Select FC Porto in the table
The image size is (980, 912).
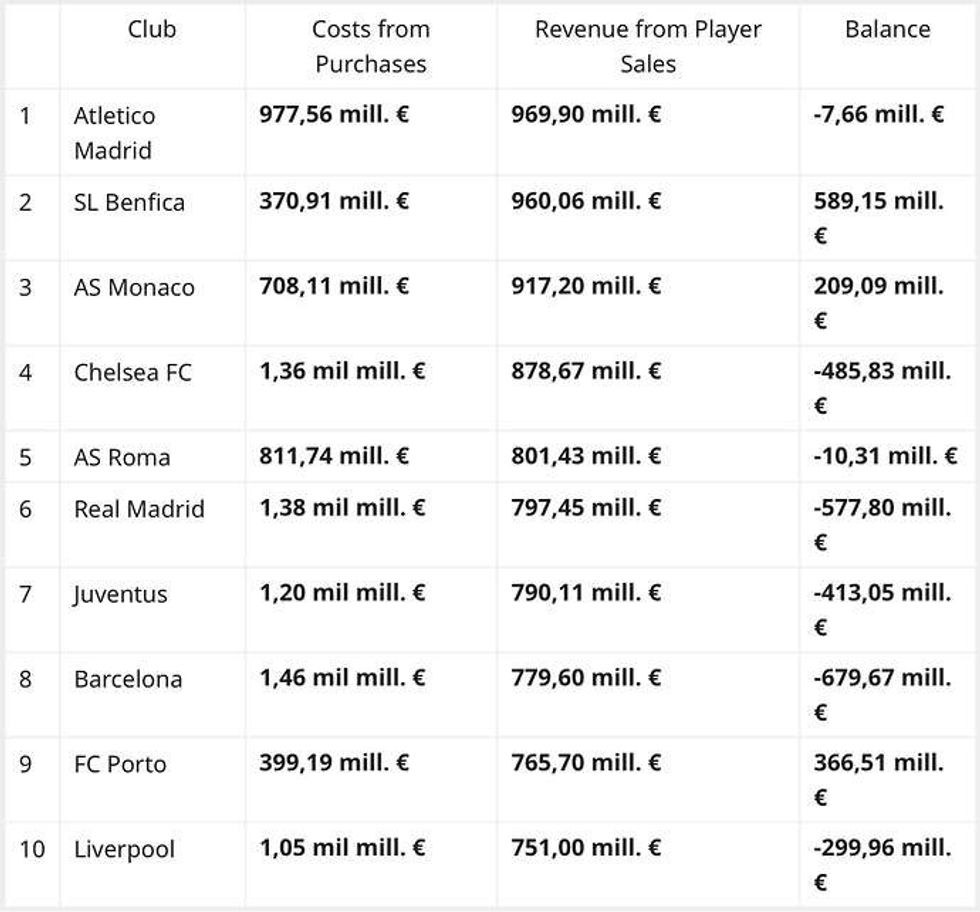click(x=120, y=765)
